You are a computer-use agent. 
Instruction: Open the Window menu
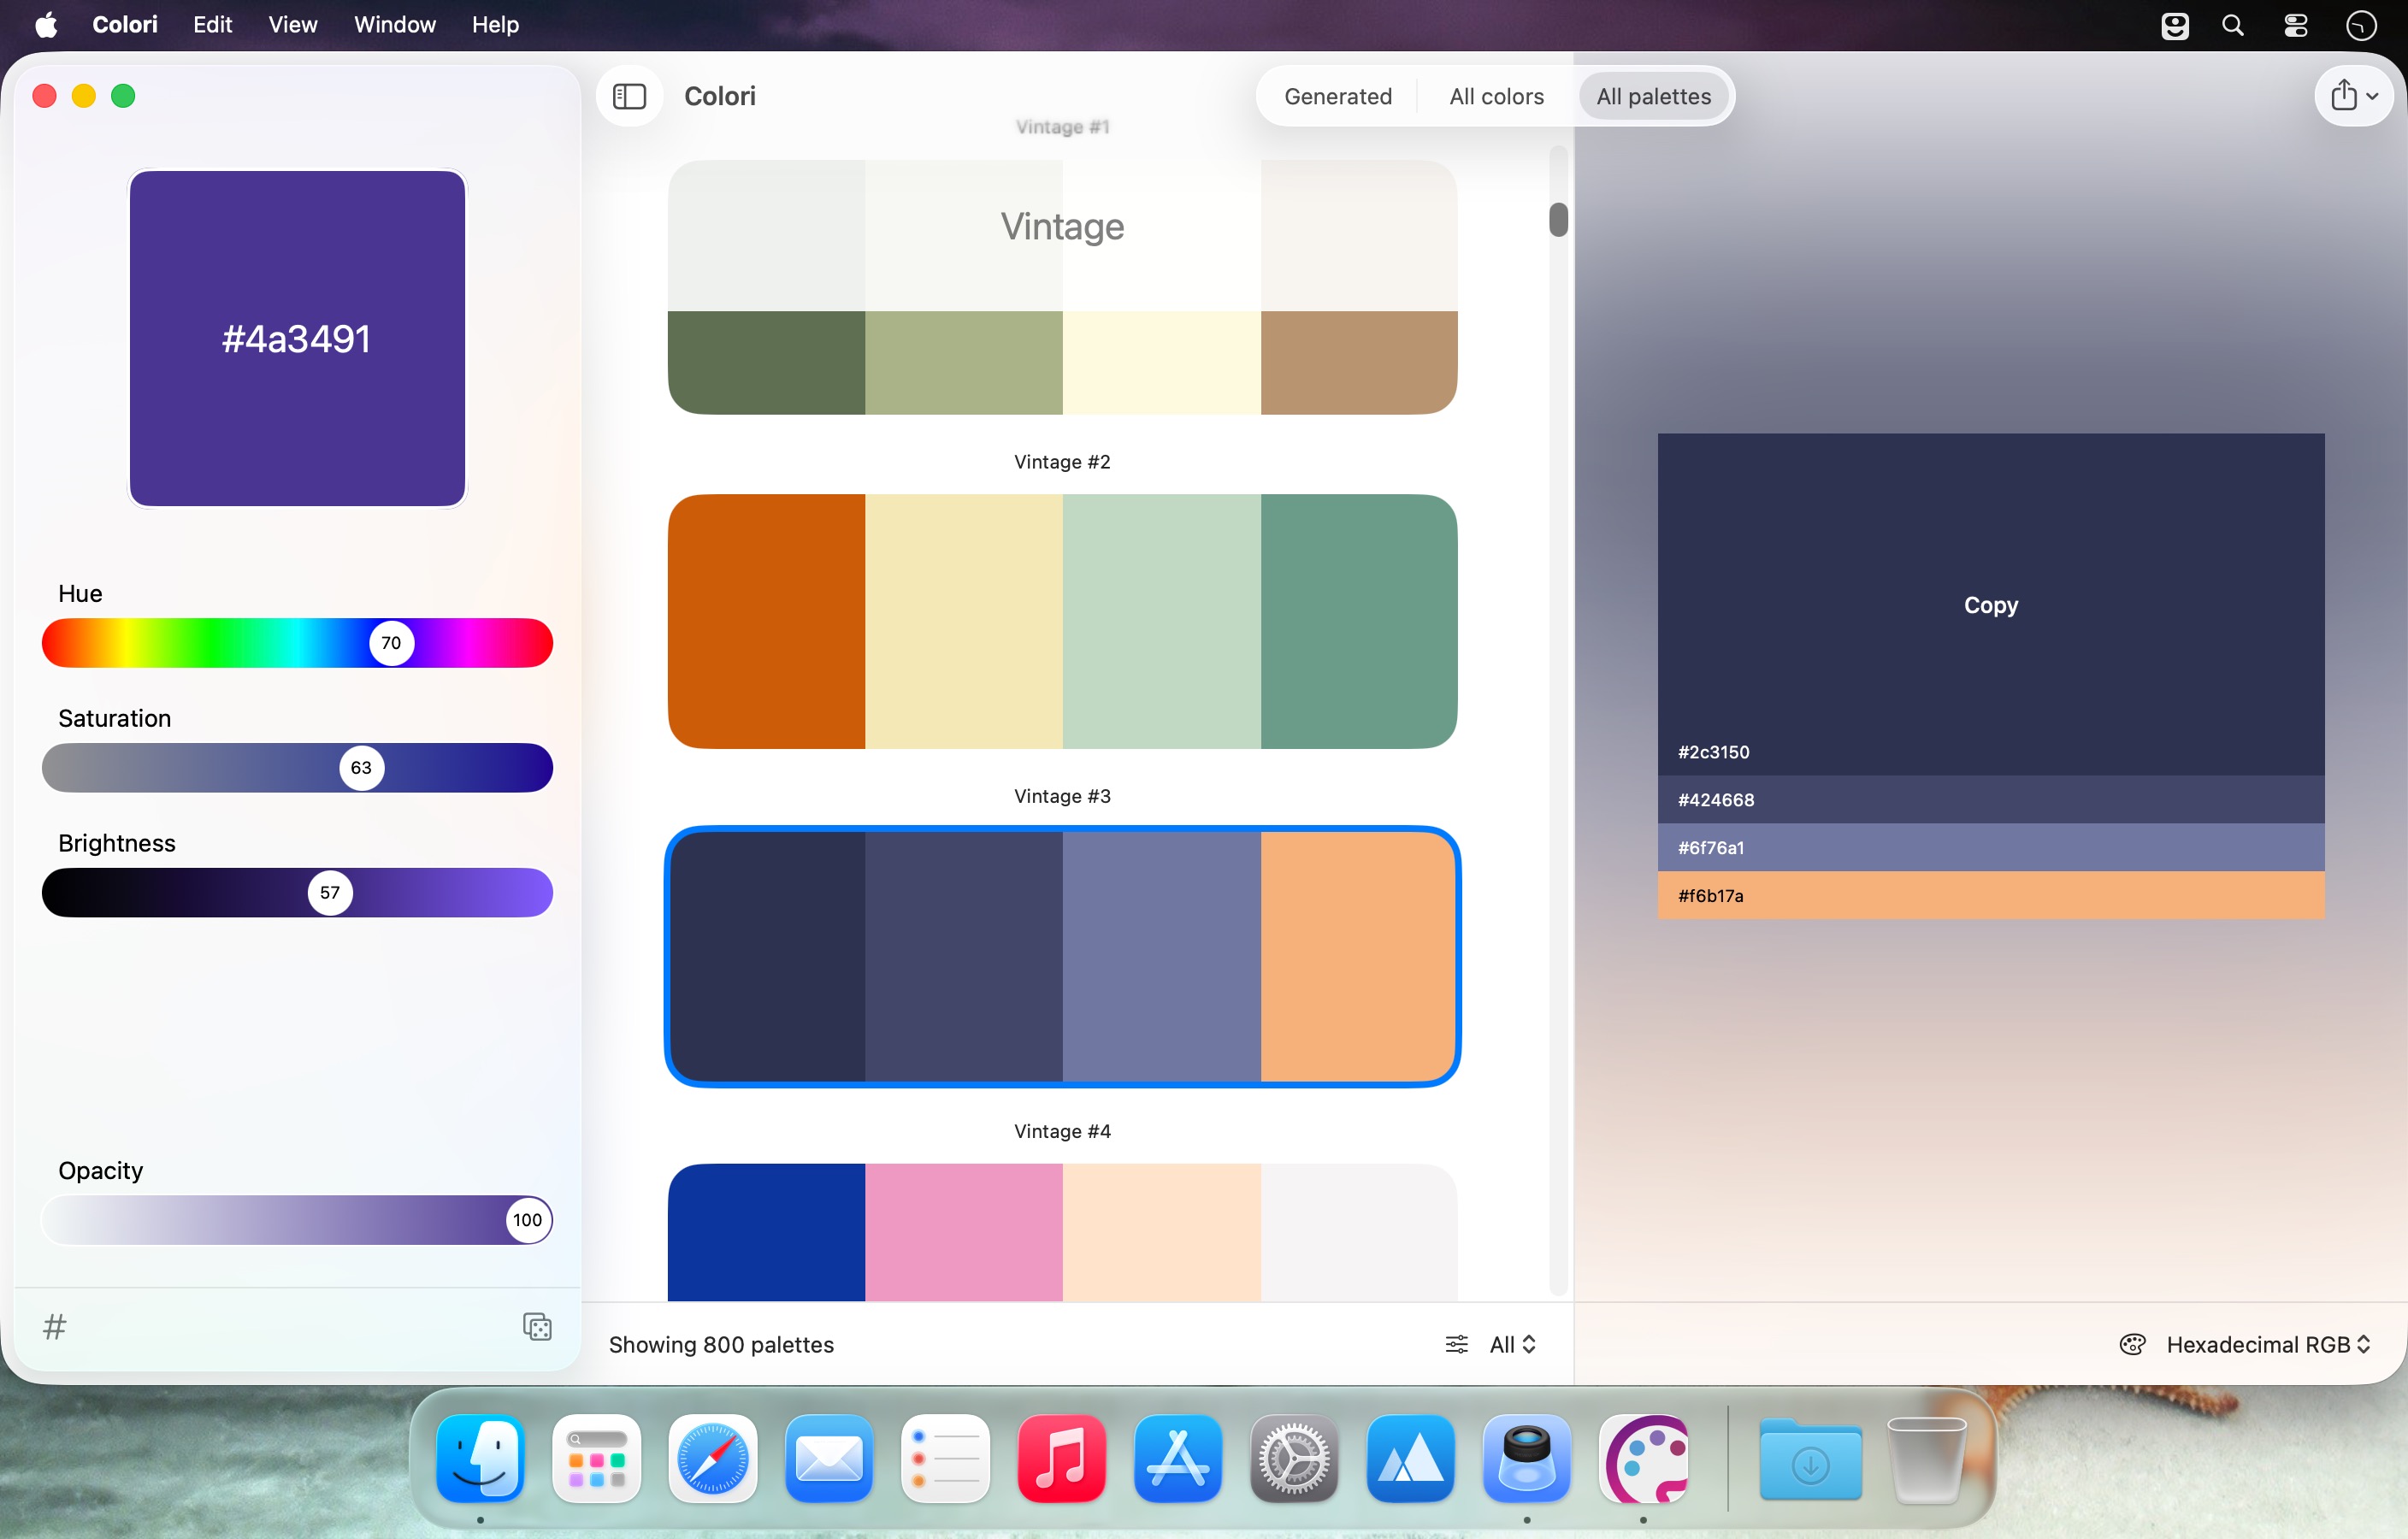coord(395,25)
